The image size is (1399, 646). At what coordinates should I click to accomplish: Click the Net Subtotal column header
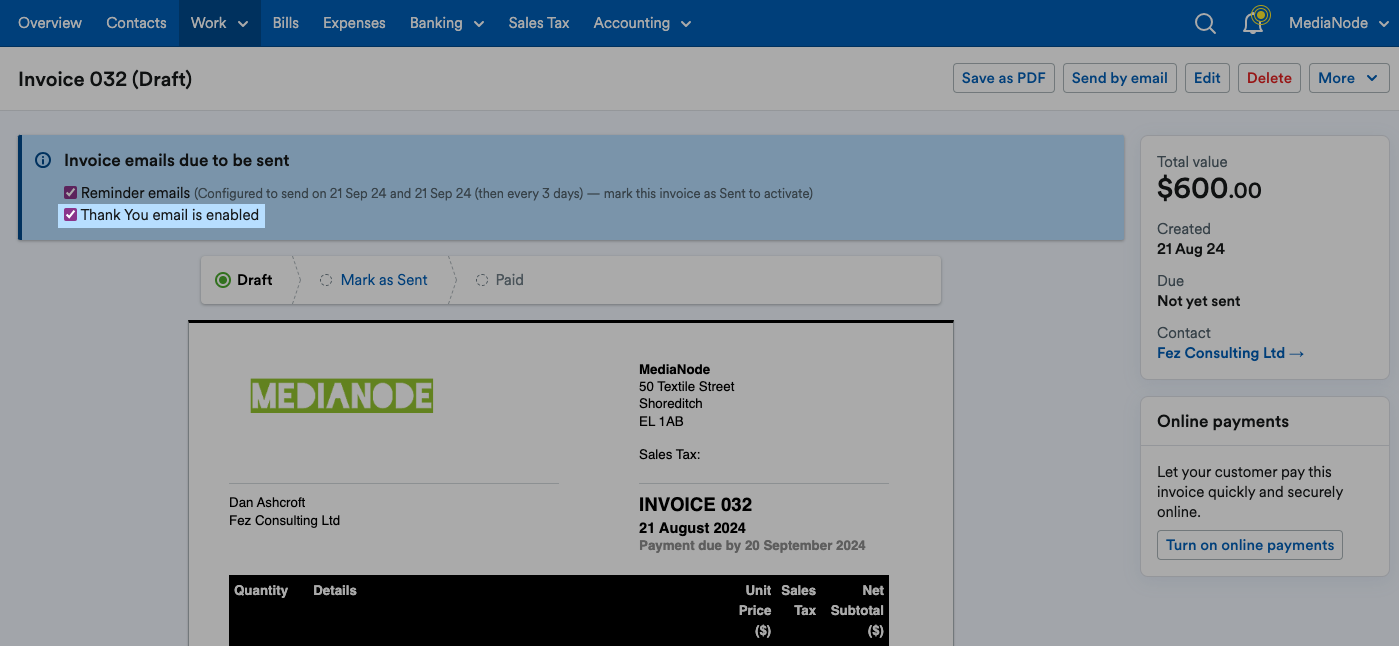(857, 611)
